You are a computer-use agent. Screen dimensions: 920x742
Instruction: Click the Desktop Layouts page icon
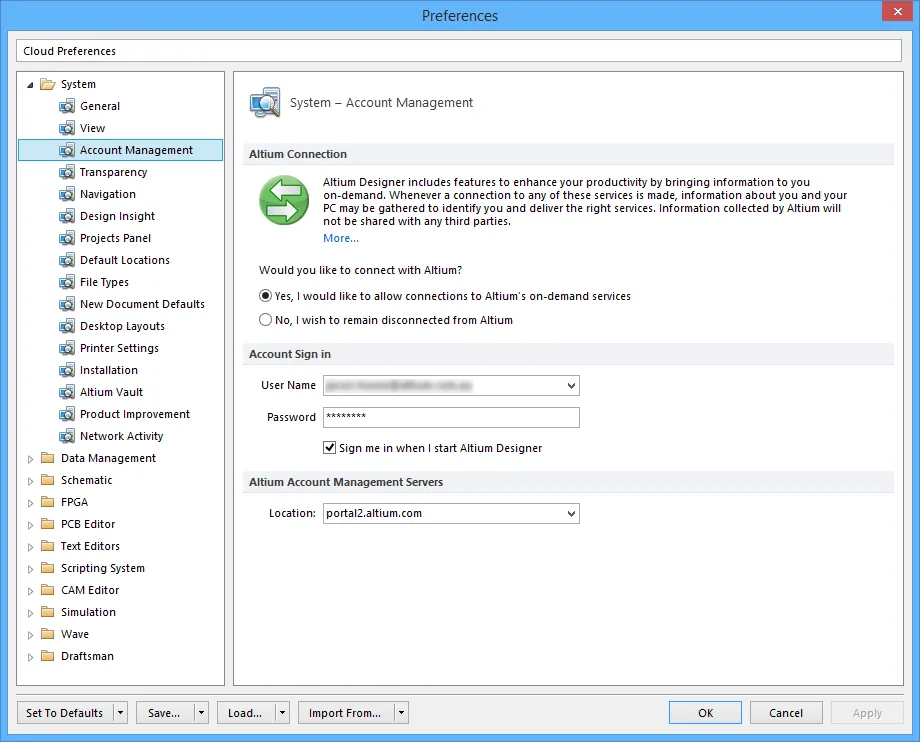[67, 326]
